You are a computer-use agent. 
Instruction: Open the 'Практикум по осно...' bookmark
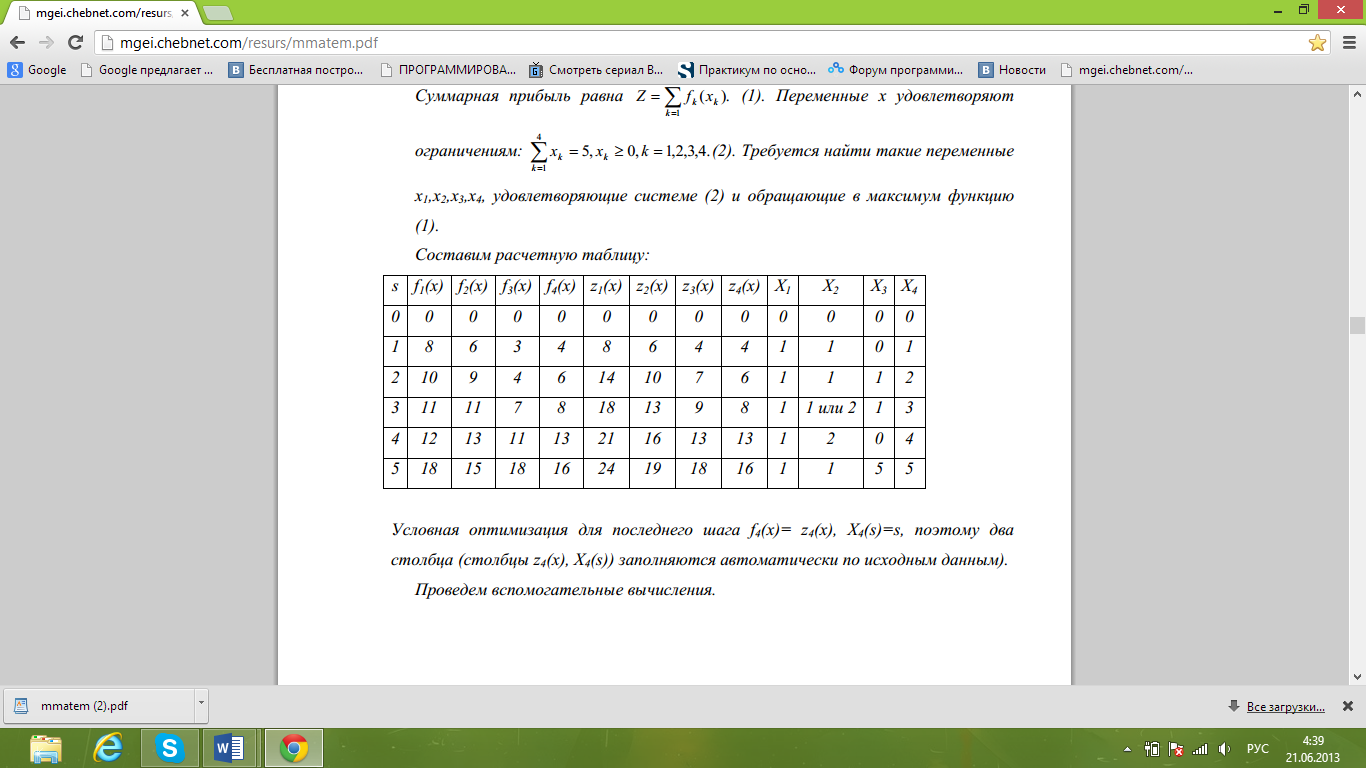tap(747, 70)
